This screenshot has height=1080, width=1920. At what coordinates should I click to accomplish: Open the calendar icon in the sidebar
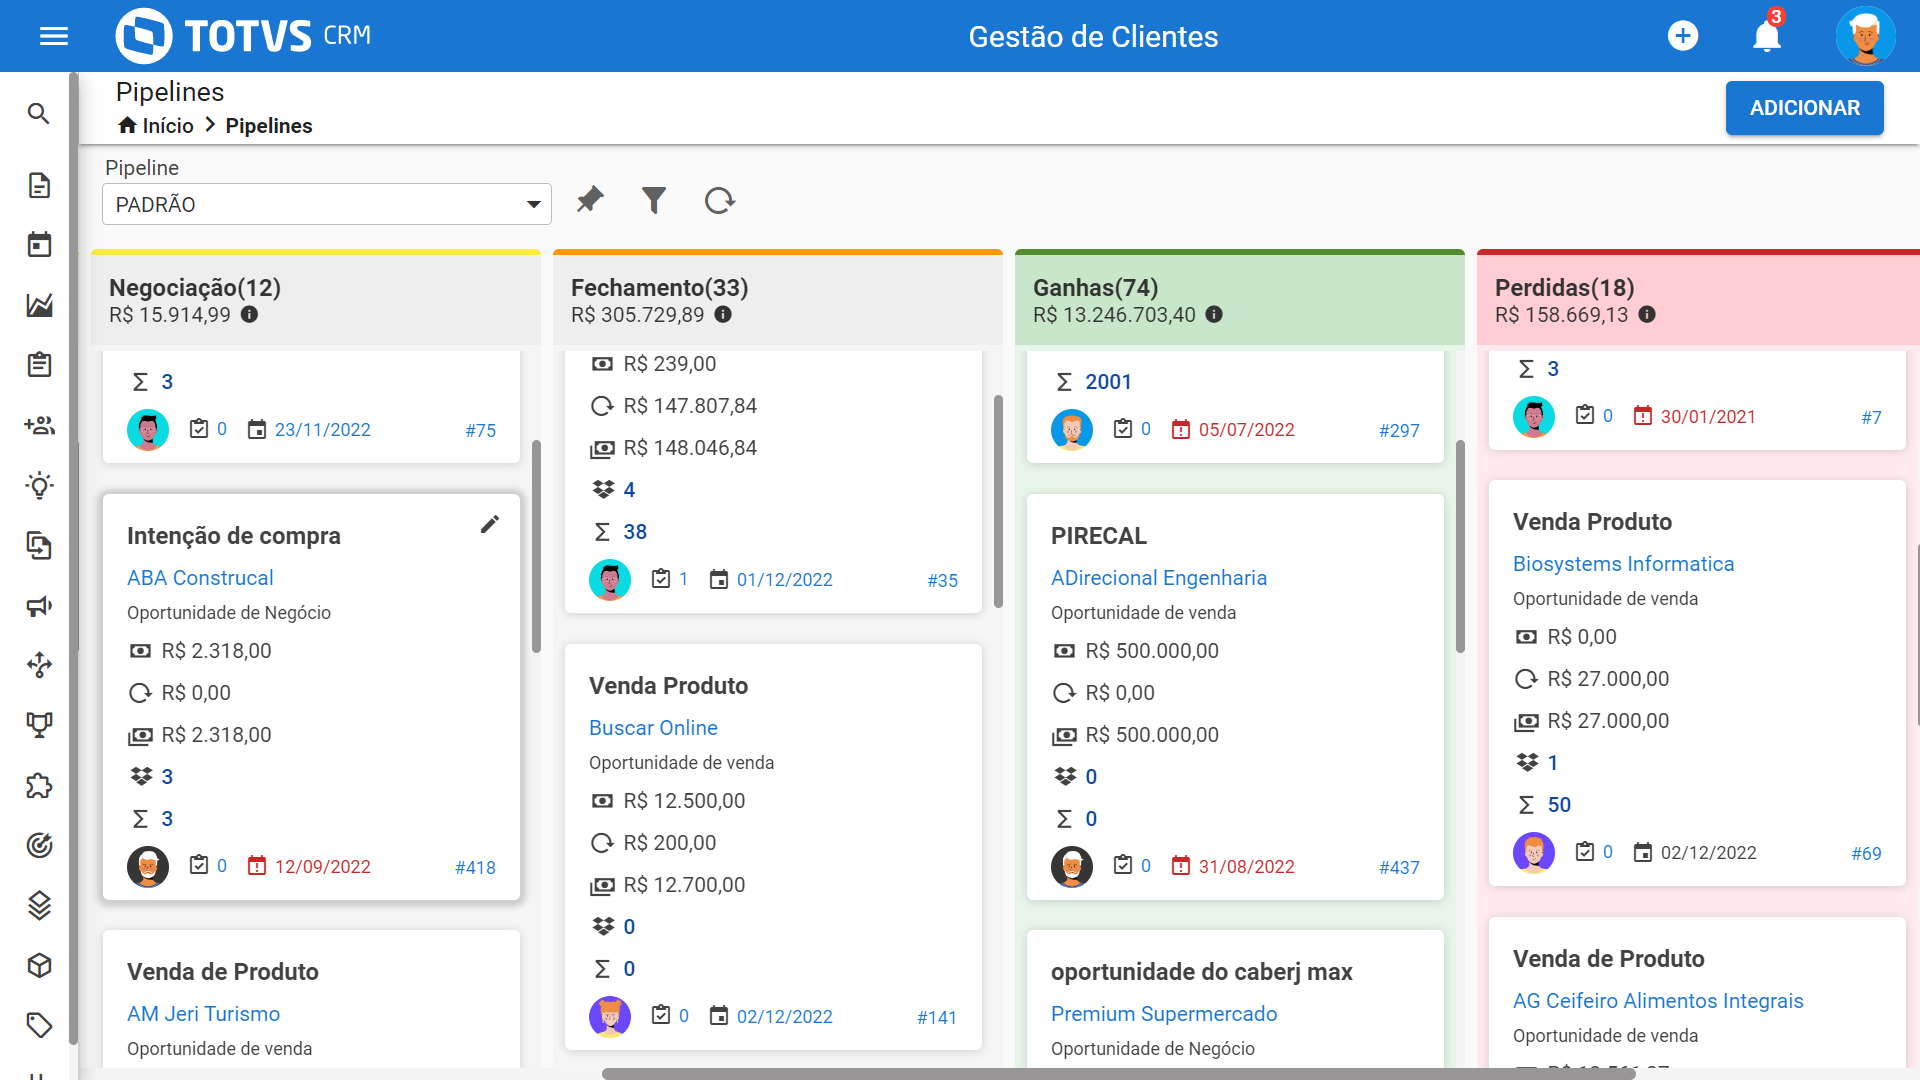(39, 245)
